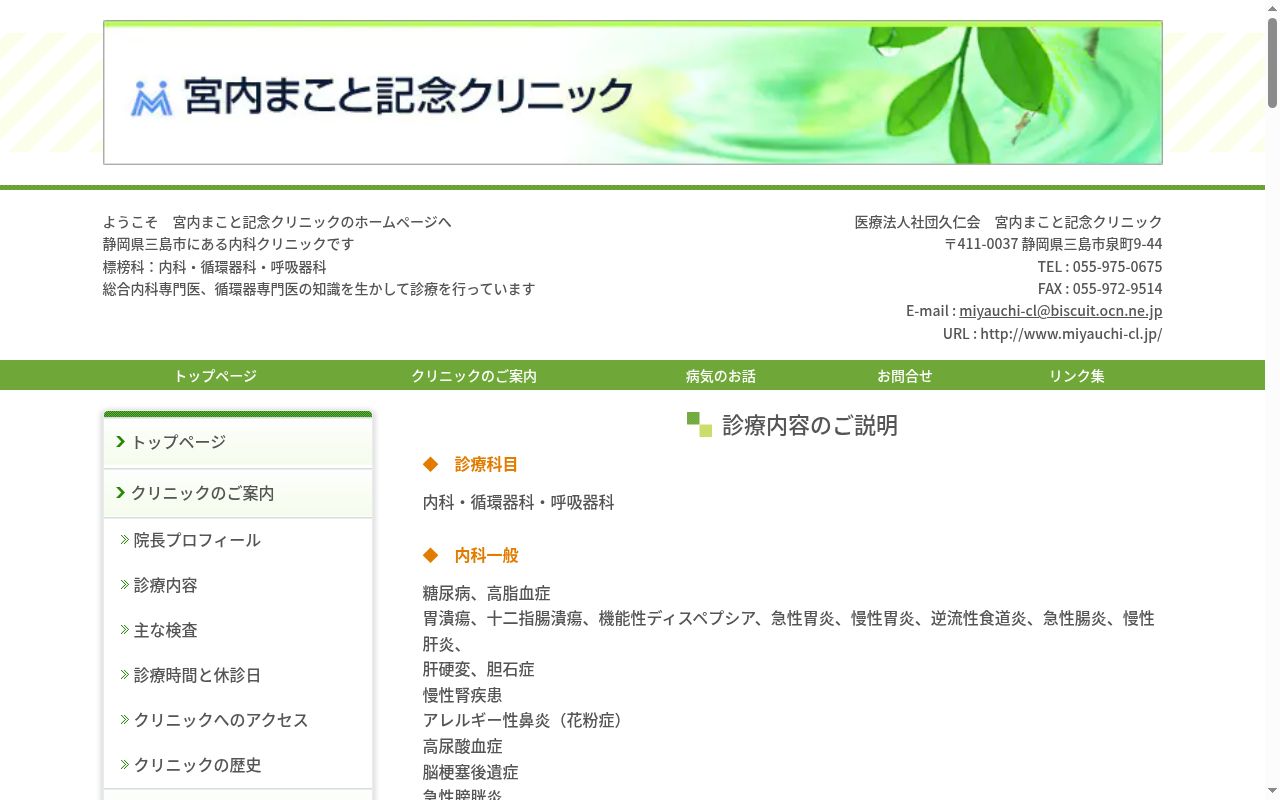Click the 診療科目 section heading
The height and width of the screenshot is (800, 1280).
pos(486,464)
